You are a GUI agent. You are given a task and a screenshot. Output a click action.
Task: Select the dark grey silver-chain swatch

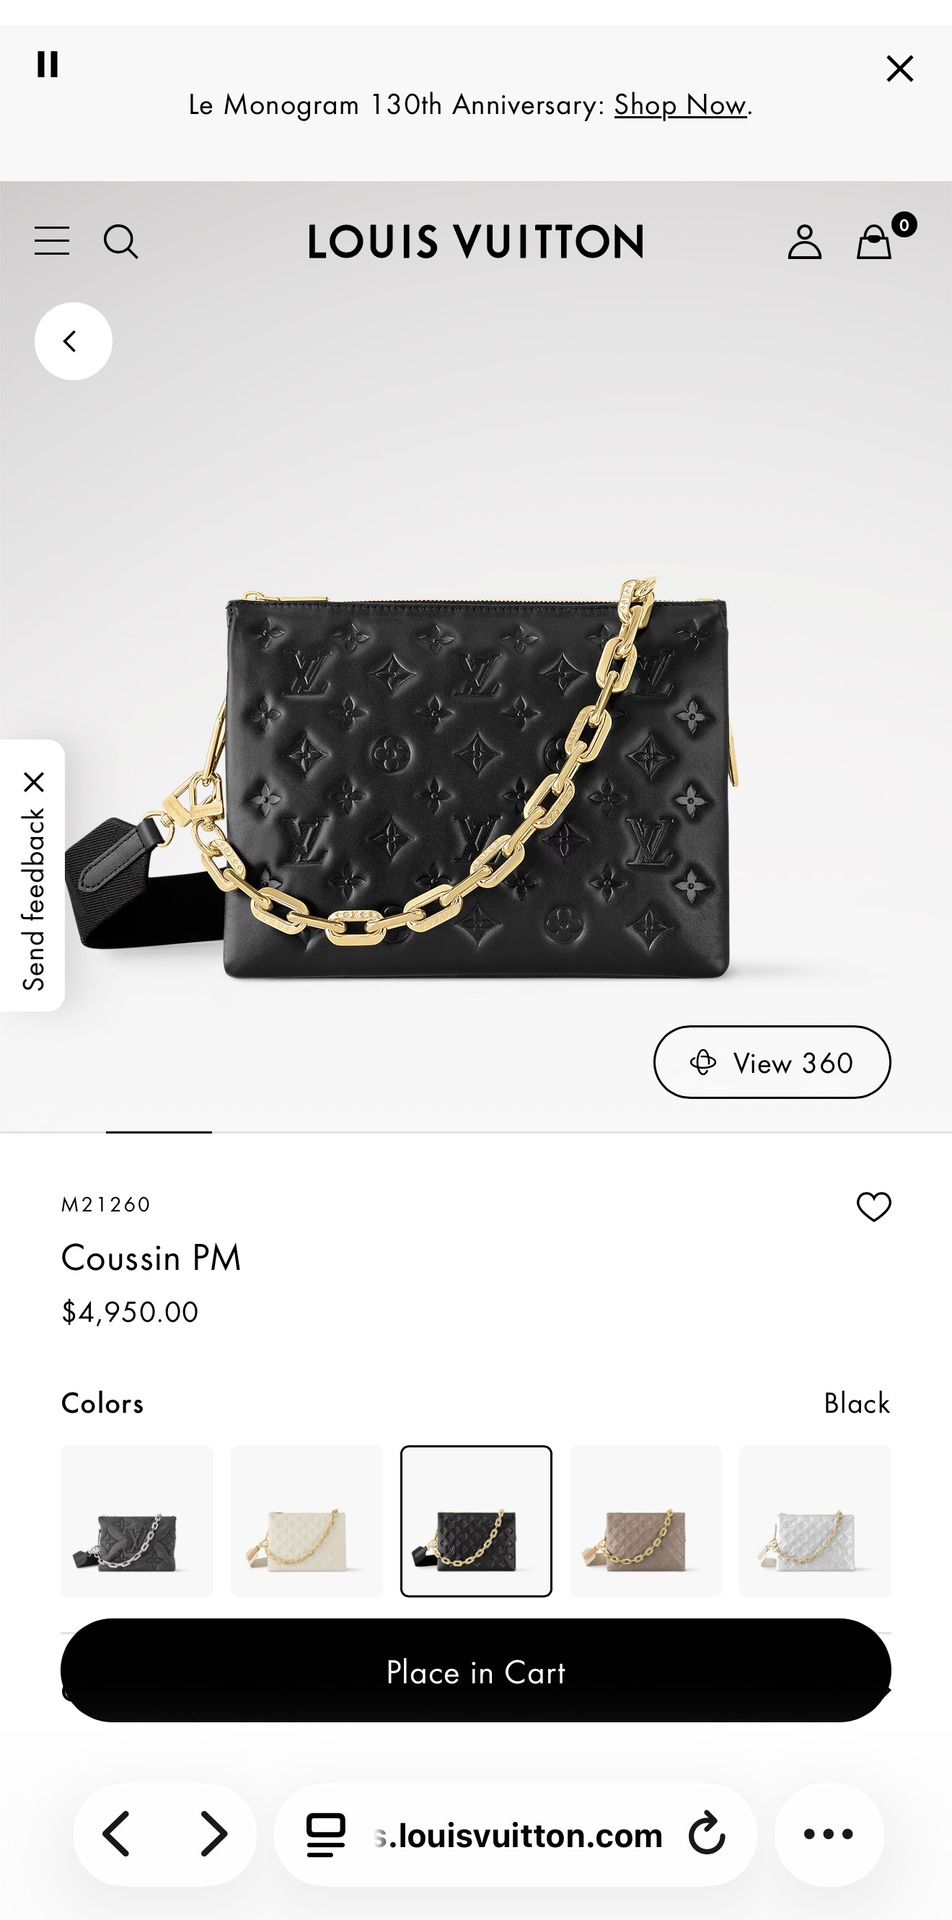click(x=137, y=1521)
